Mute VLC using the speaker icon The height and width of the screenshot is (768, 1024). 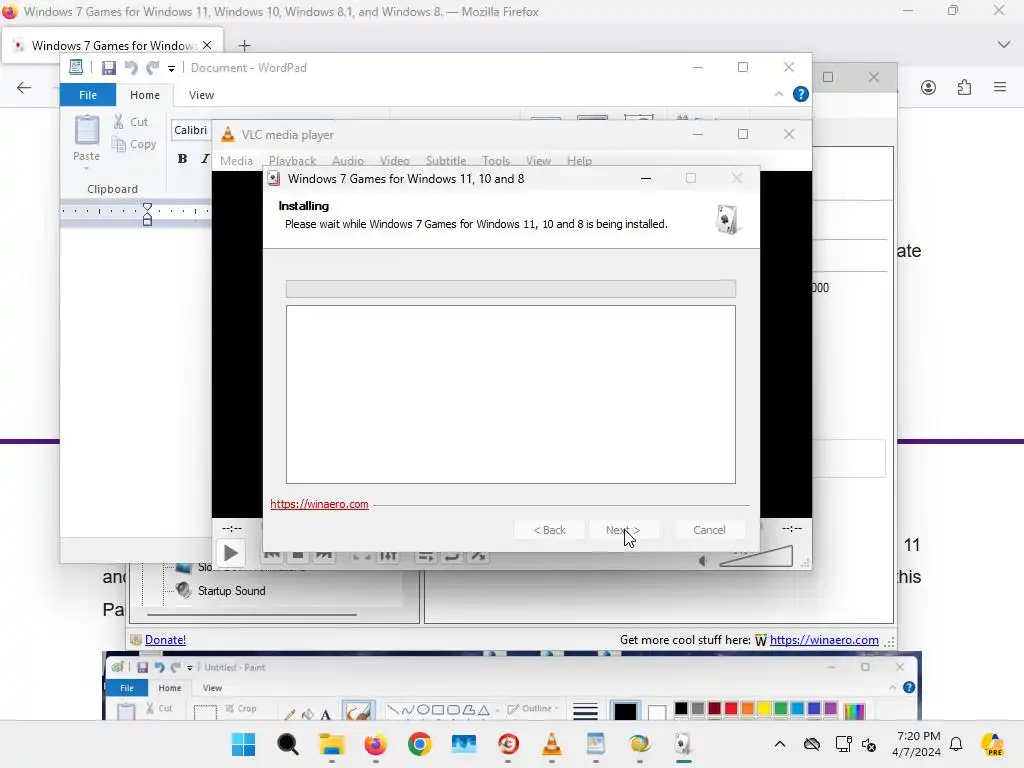tap(703, 560)
